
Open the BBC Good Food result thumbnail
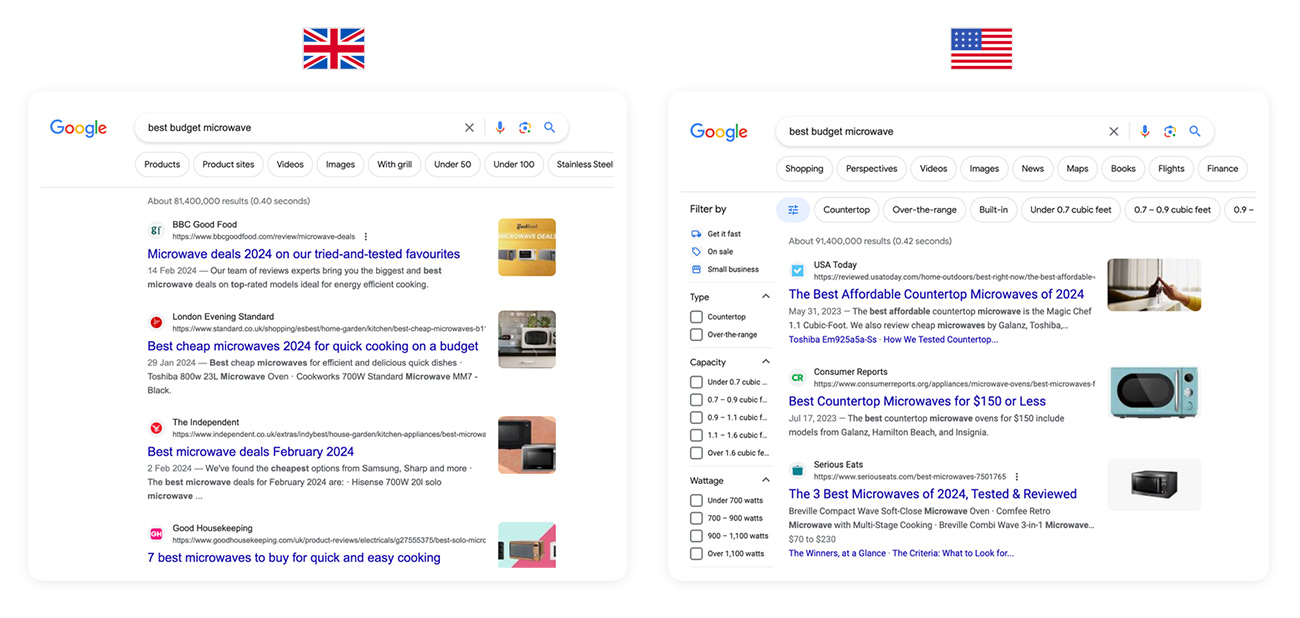pos(527,247)
